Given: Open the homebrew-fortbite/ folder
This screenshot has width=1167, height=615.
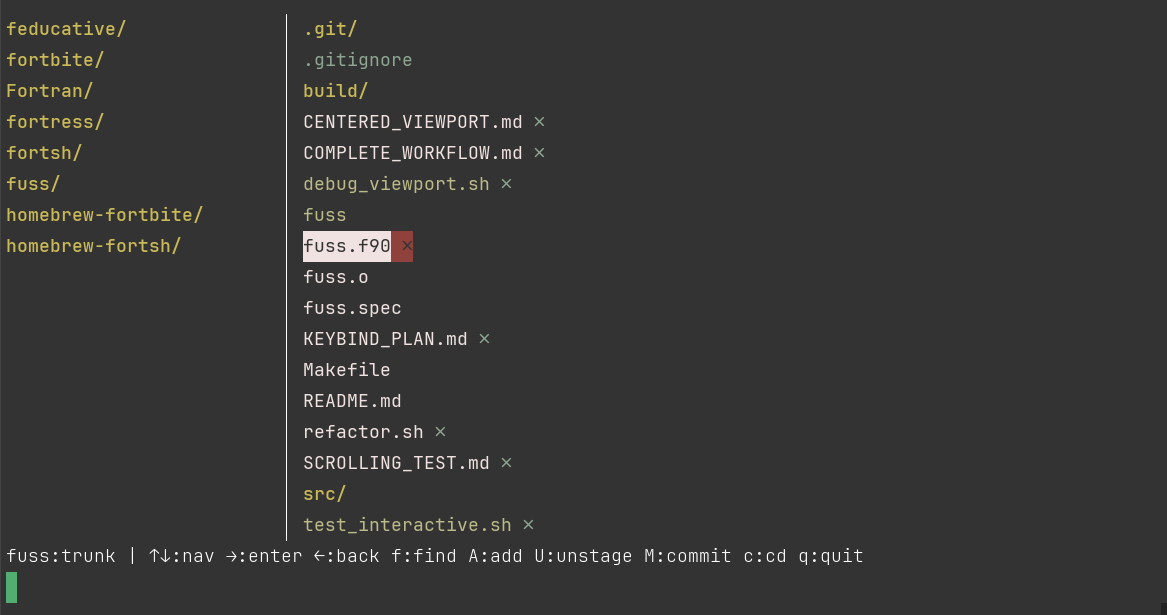Looking at the screenshot, I should coord(104,215).
